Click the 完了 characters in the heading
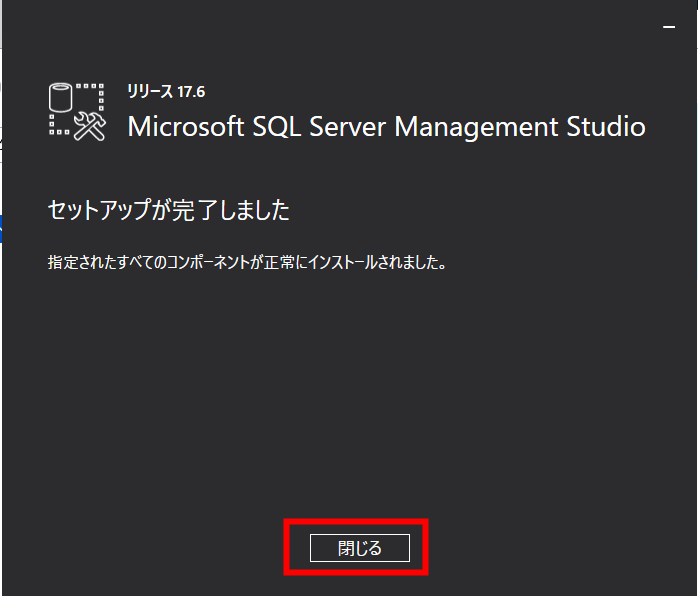The height and width of the screenshot is (596, 698). click(195, 210)
